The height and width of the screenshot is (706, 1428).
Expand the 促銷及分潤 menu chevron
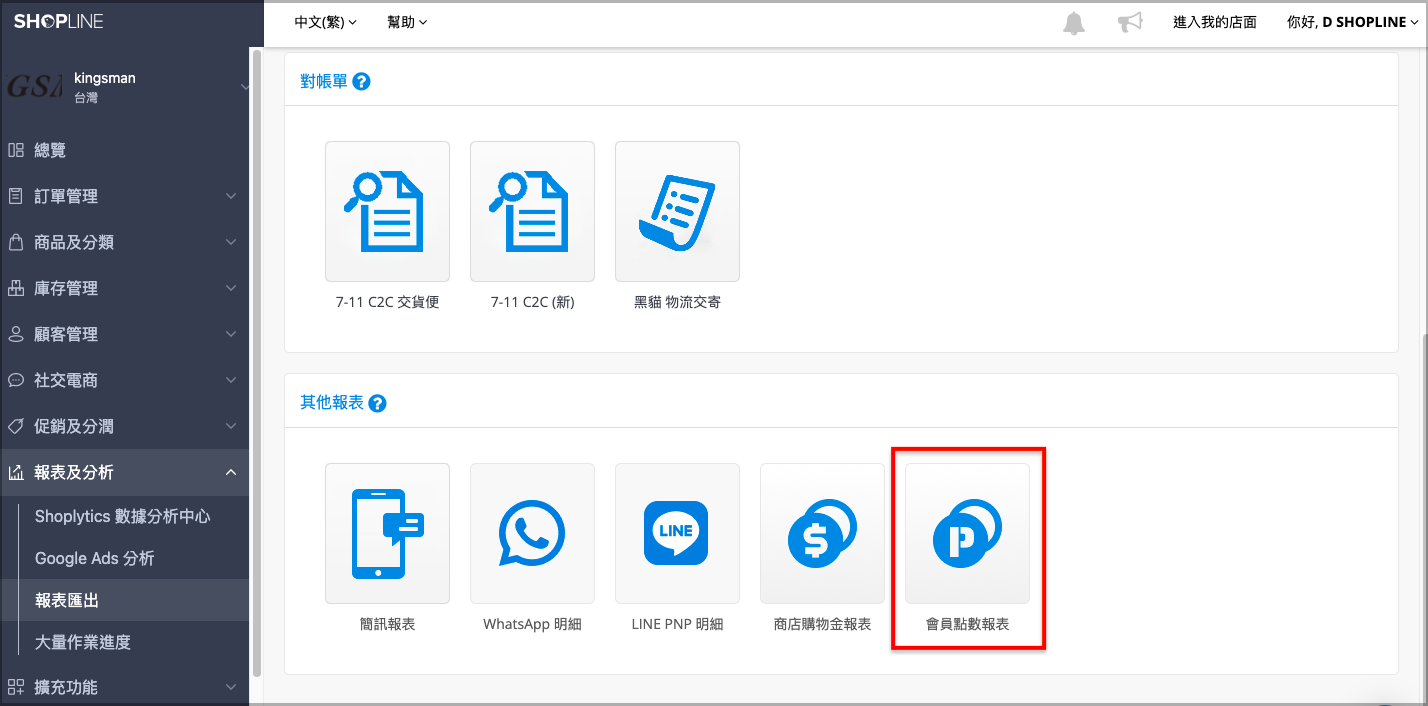pos(231,426)
